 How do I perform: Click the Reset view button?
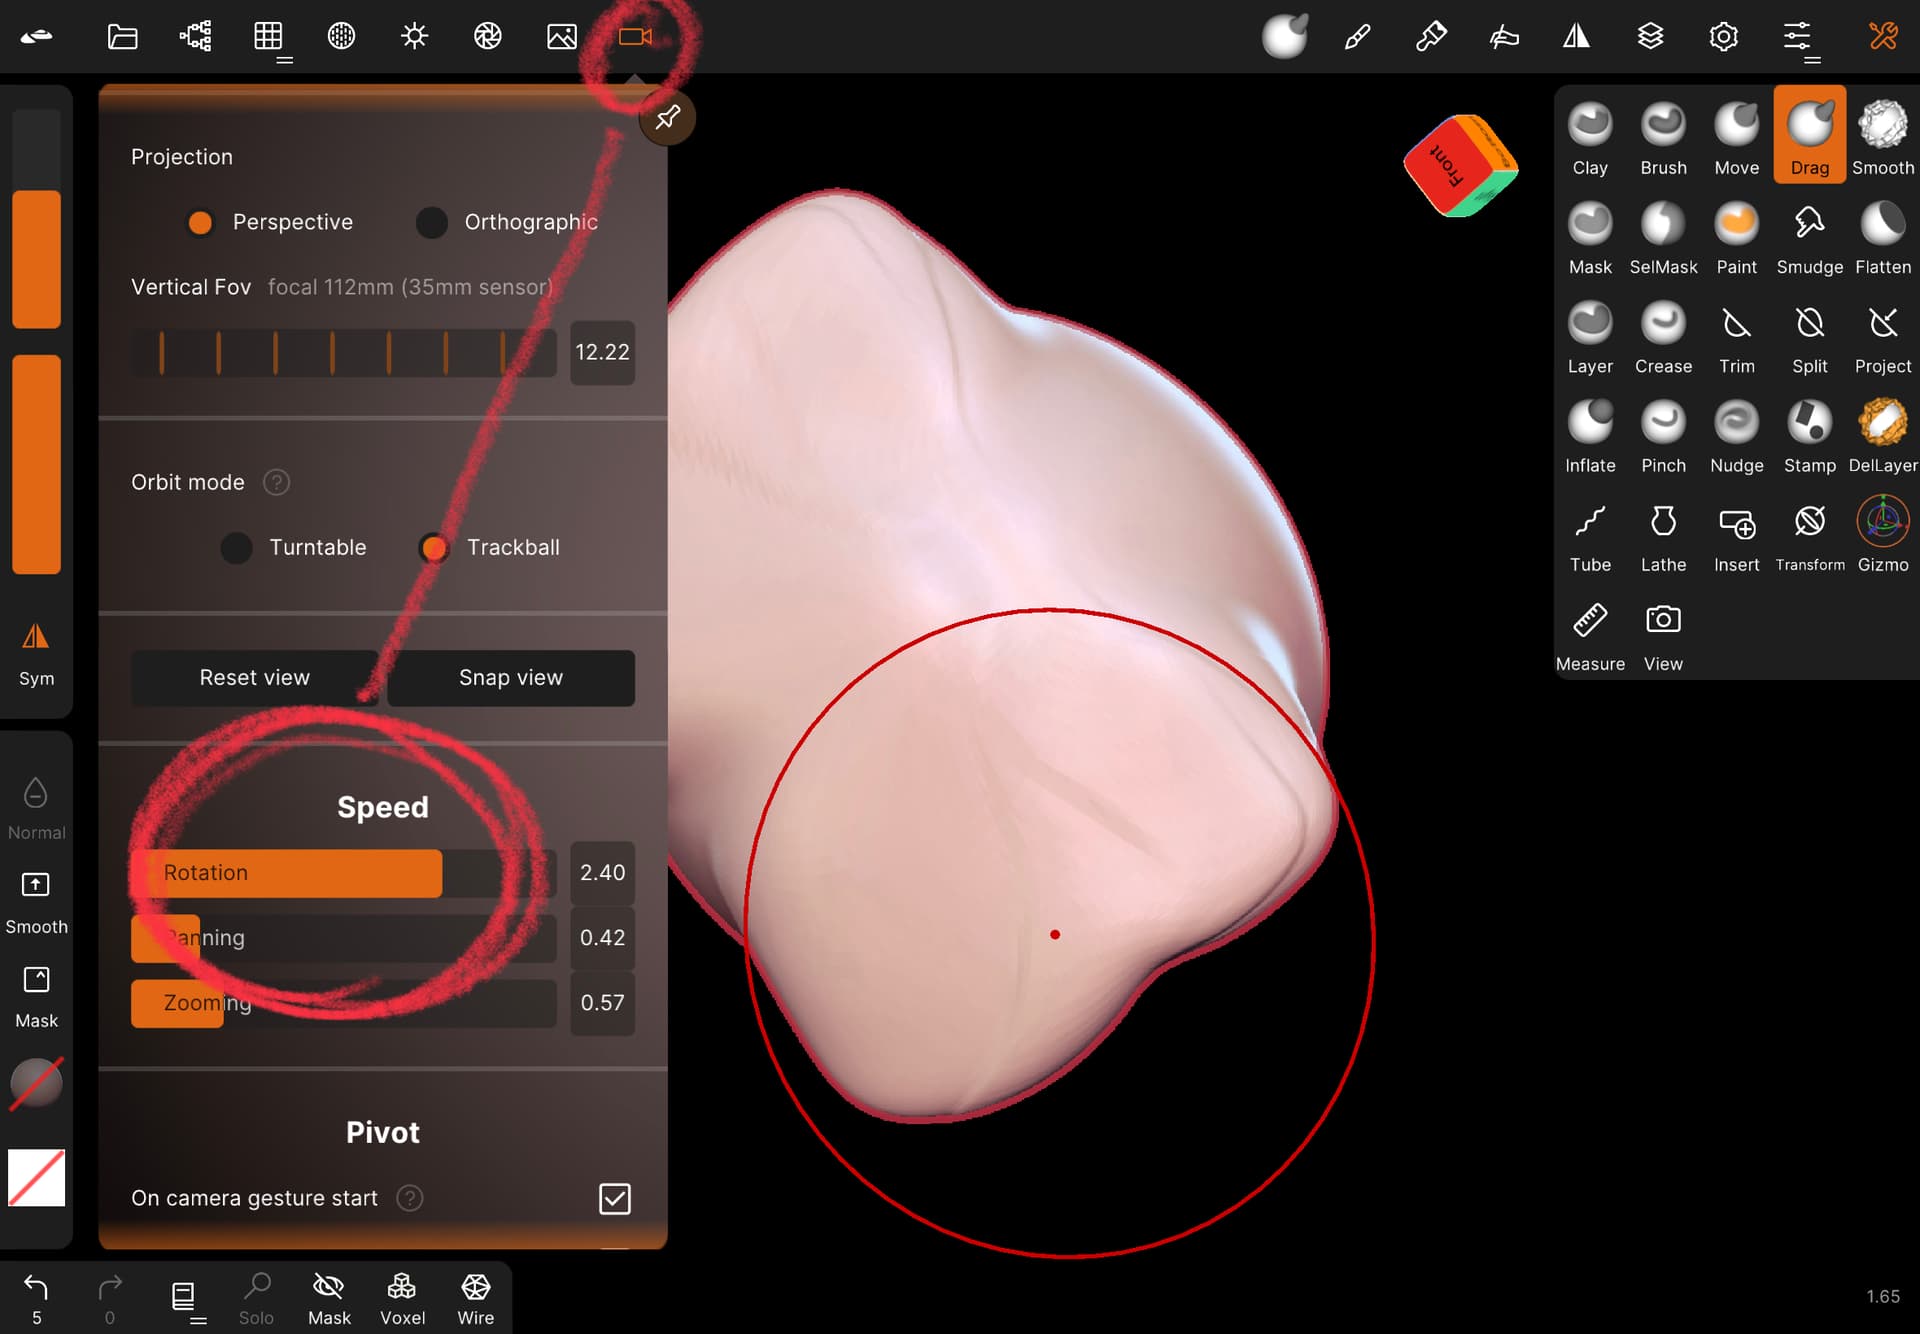254,678
